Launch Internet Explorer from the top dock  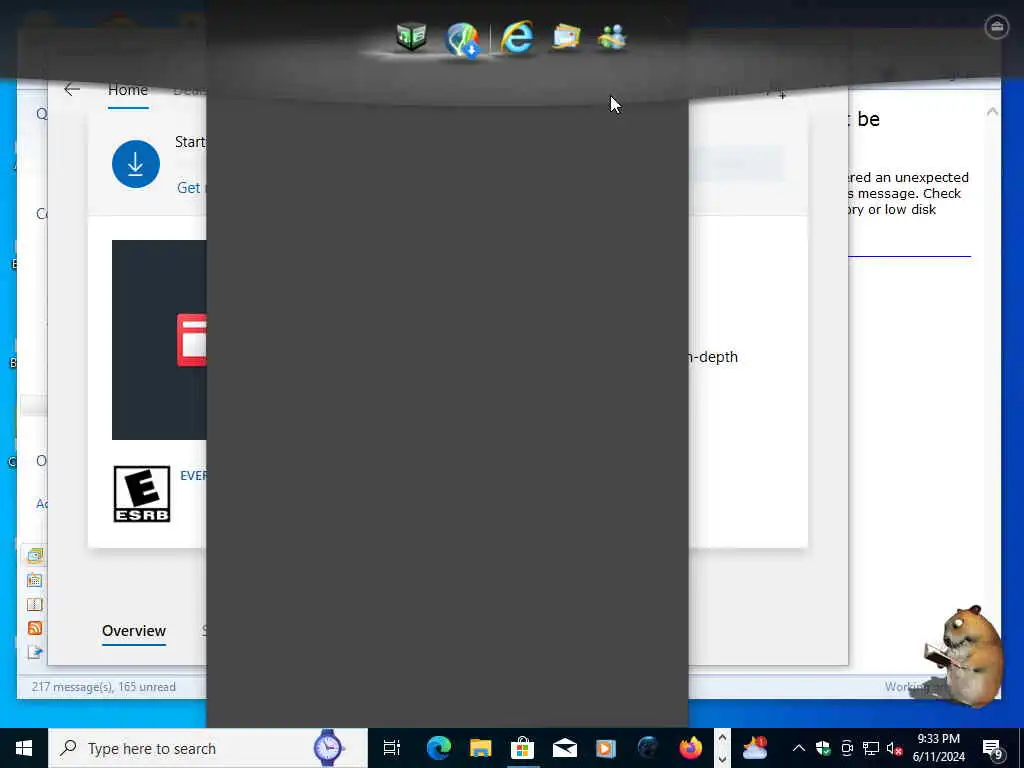click(517, 37)
